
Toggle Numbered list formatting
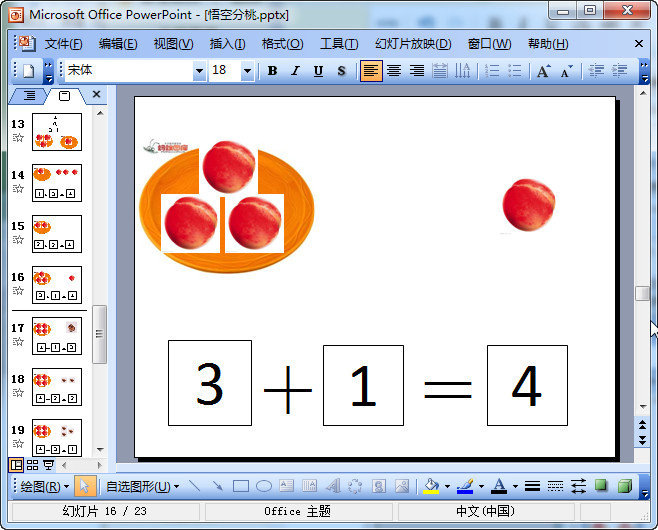492,71
